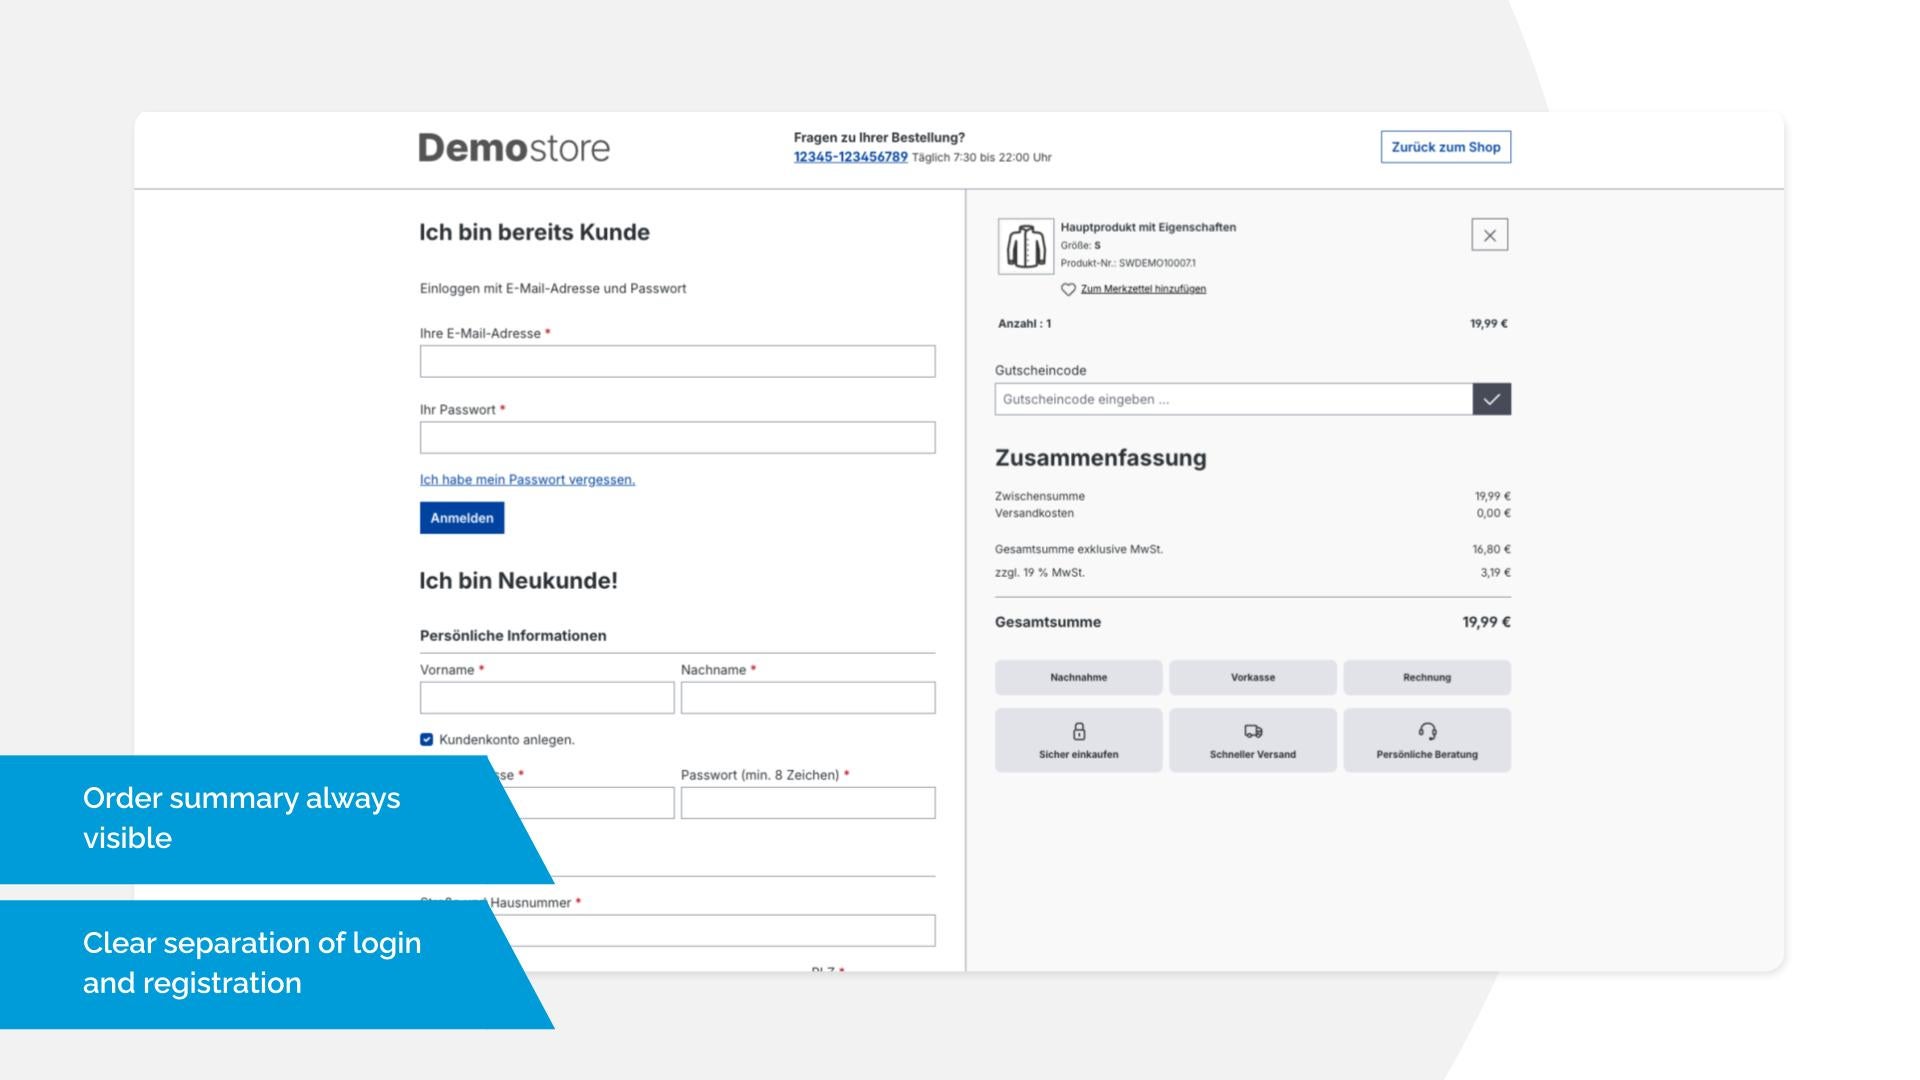Viewport: 1920px width, 1080px height.
Task: Focus the Gutscheincode eingeben field
Action: [x=1233, y=399]
